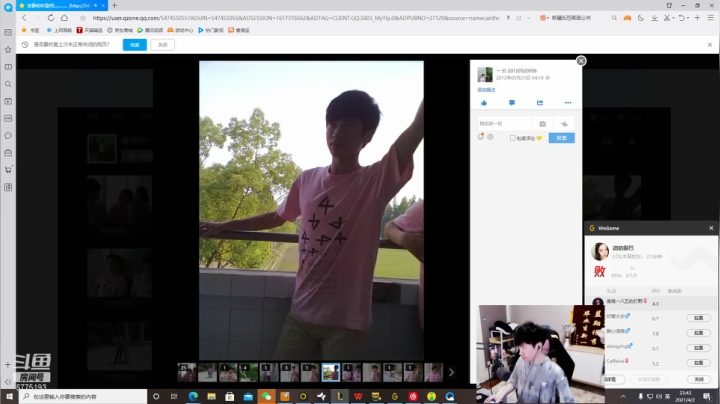Viewport: 720px width, 404px height.
Task: Attach a picture with the camera icon
Action: (x=543, y=123)
